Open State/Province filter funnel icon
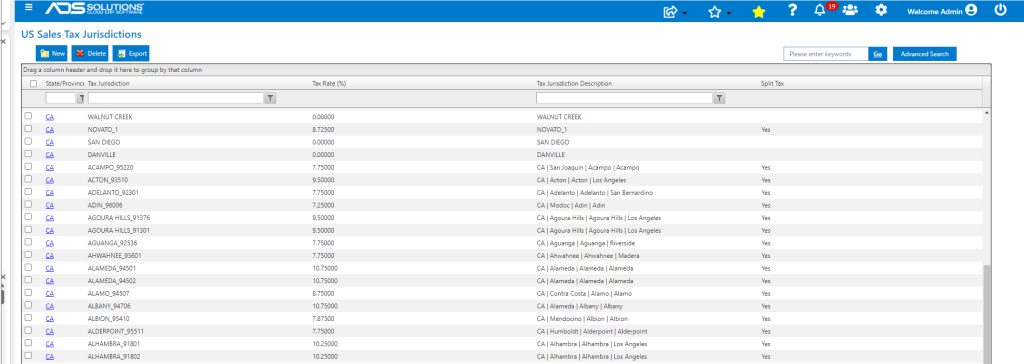Screen dimensions: 1024x364 click(81, 98)
